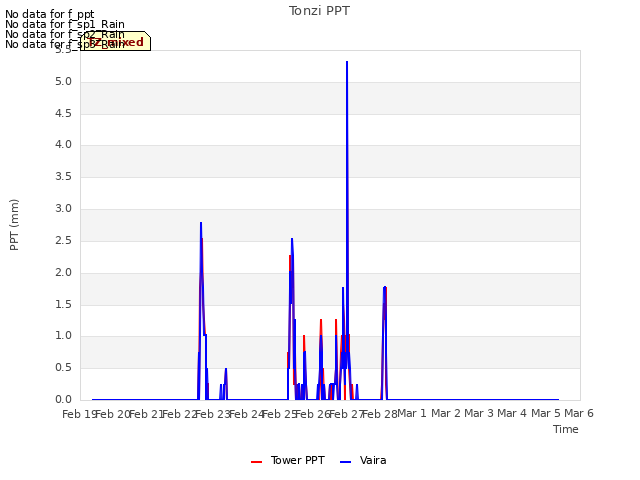Click the red Tower PPT legend line
The image size is (640, 480).
click(x=256, y=462)
